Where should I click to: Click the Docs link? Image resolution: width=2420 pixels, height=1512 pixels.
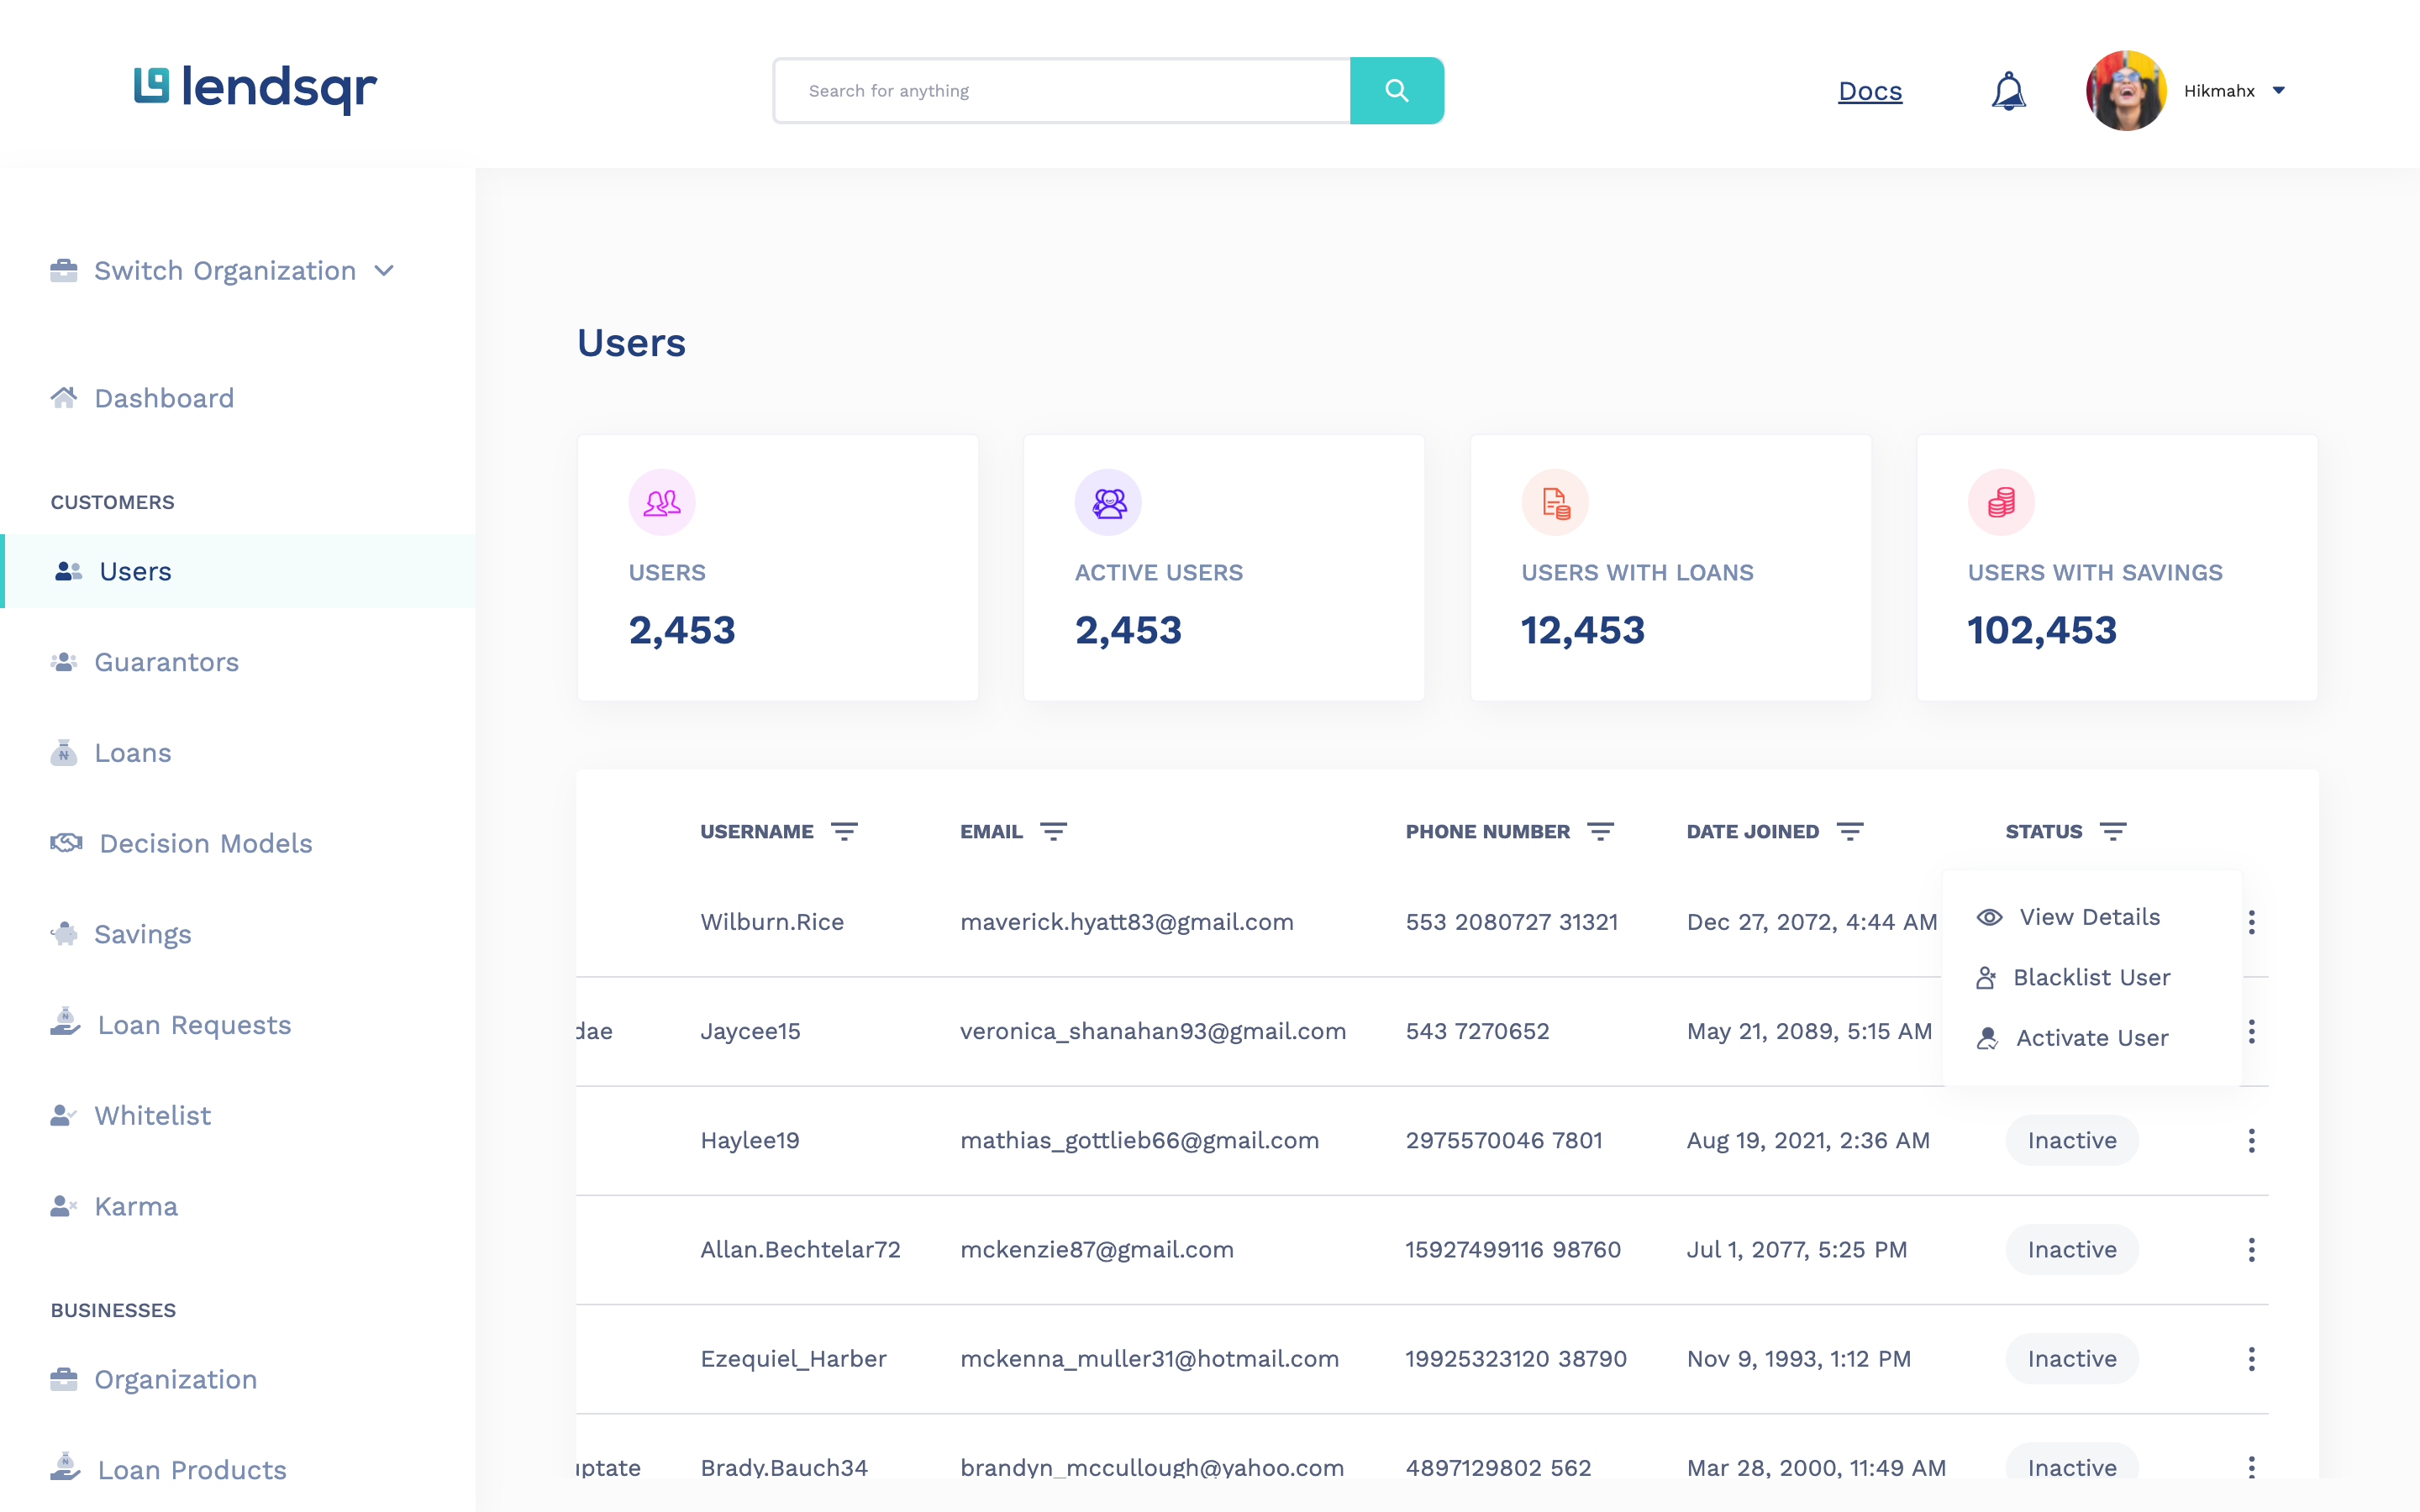1870,91
